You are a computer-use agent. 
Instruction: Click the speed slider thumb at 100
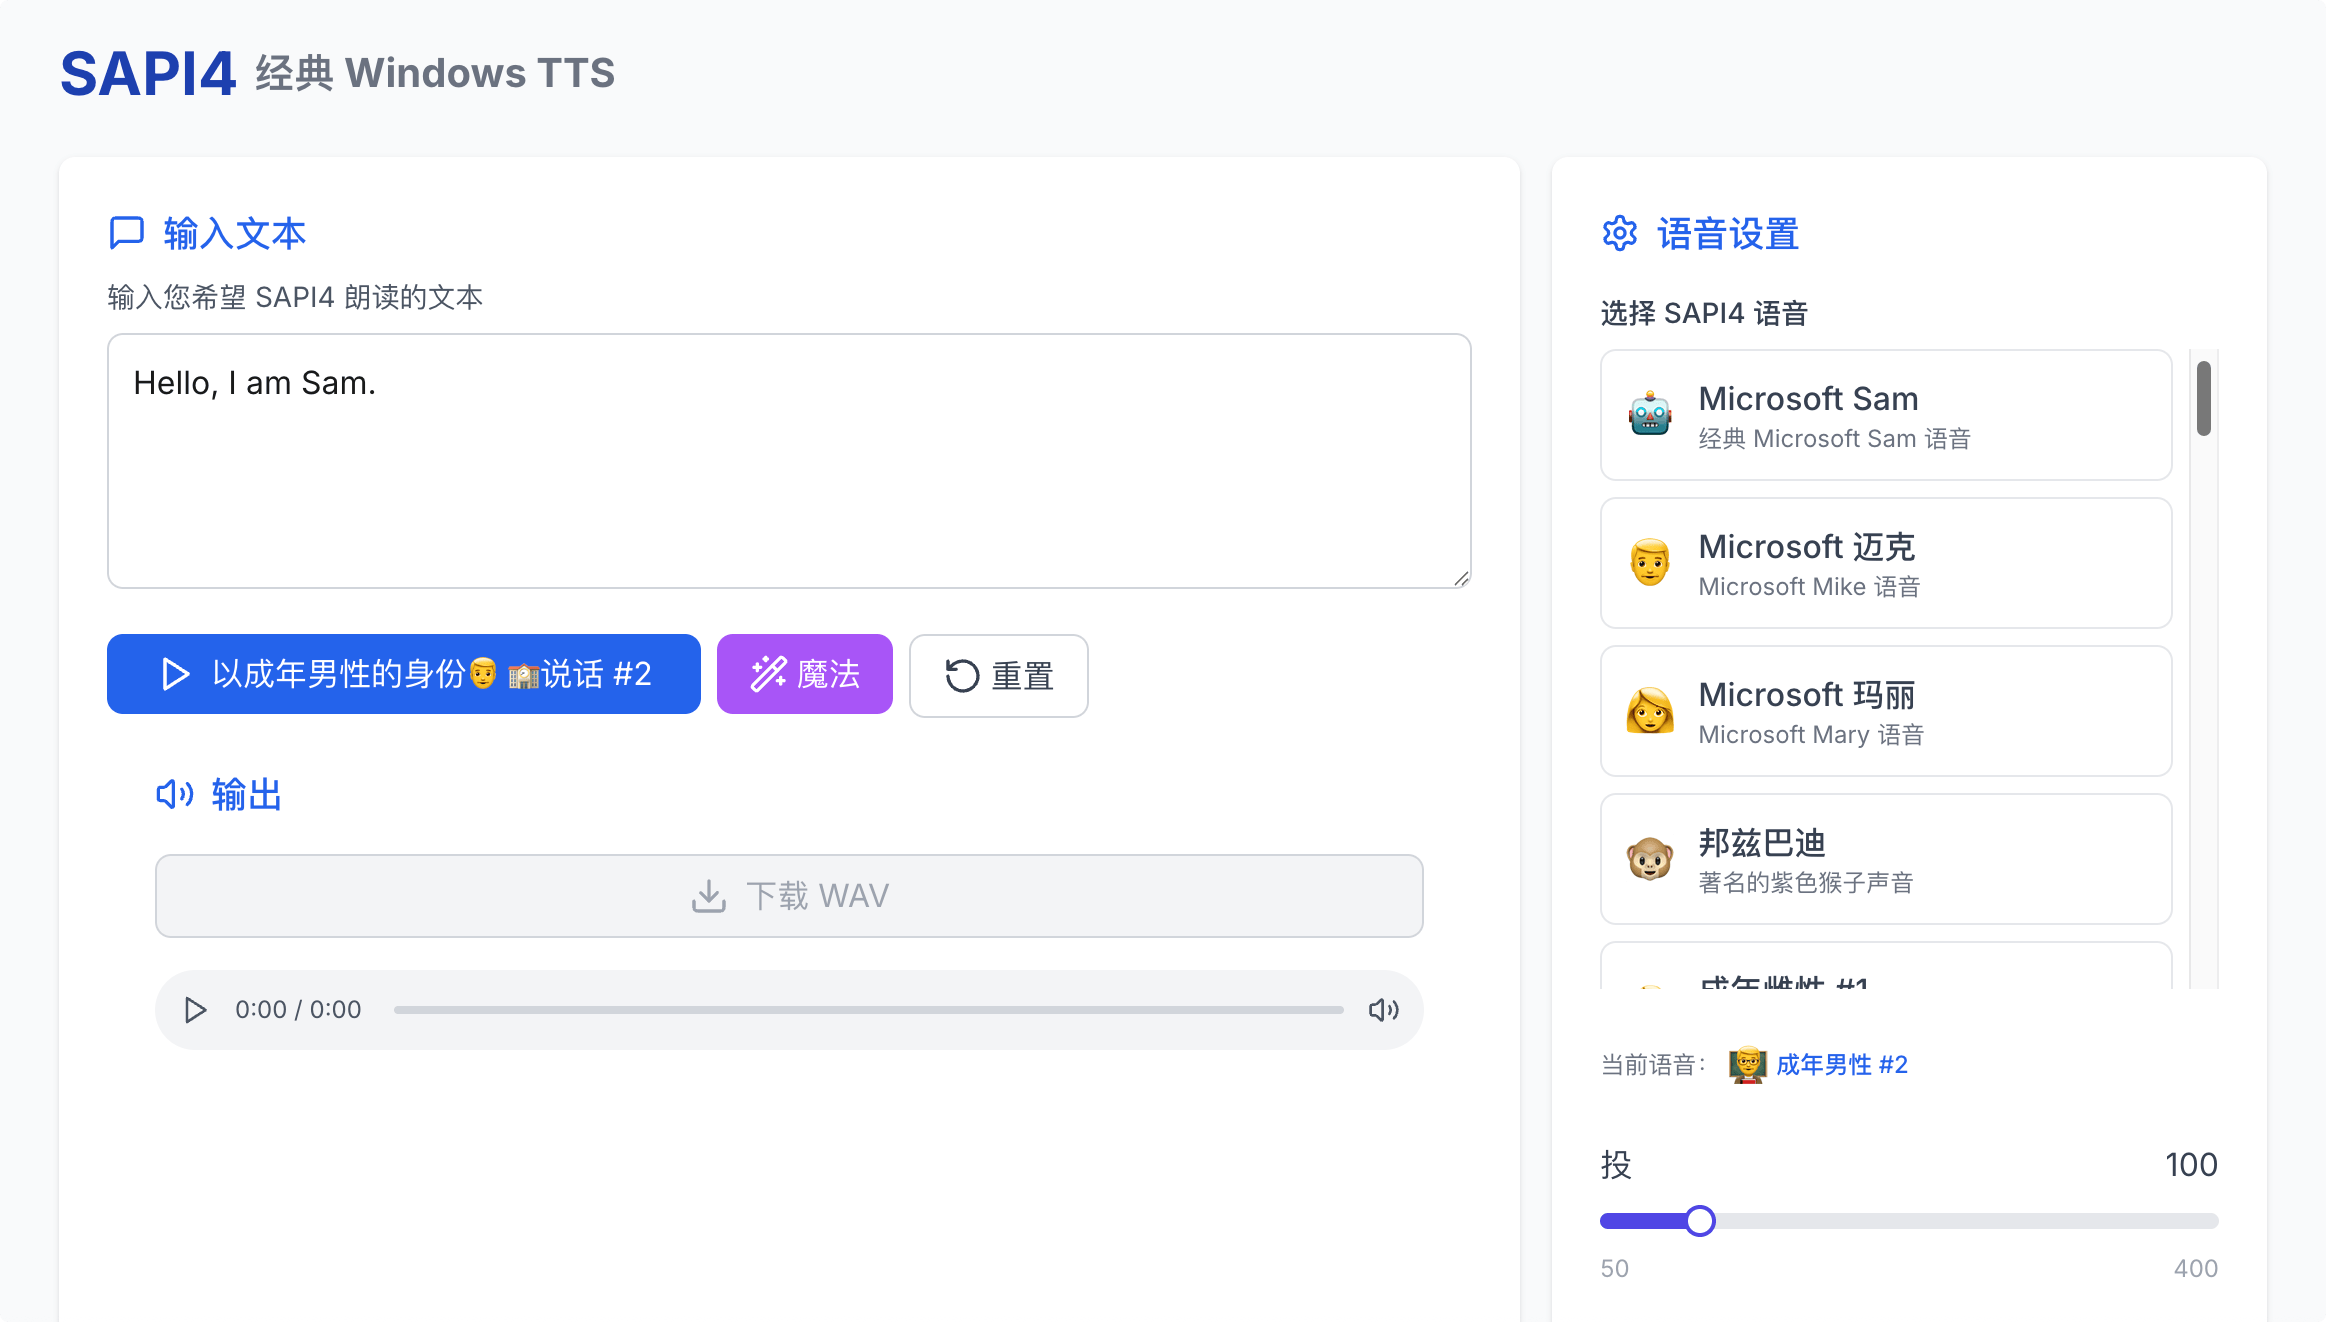[1700, 1221]
